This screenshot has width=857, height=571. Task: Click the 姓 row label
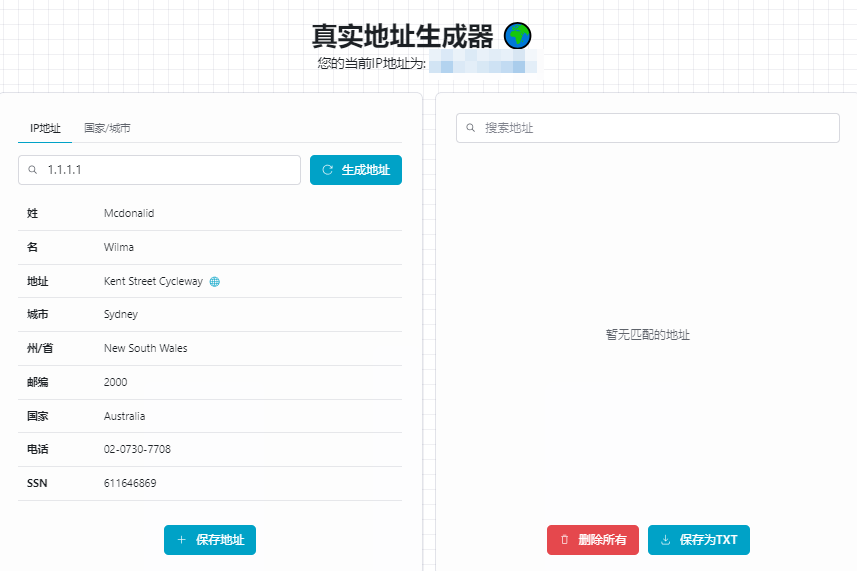32,213
